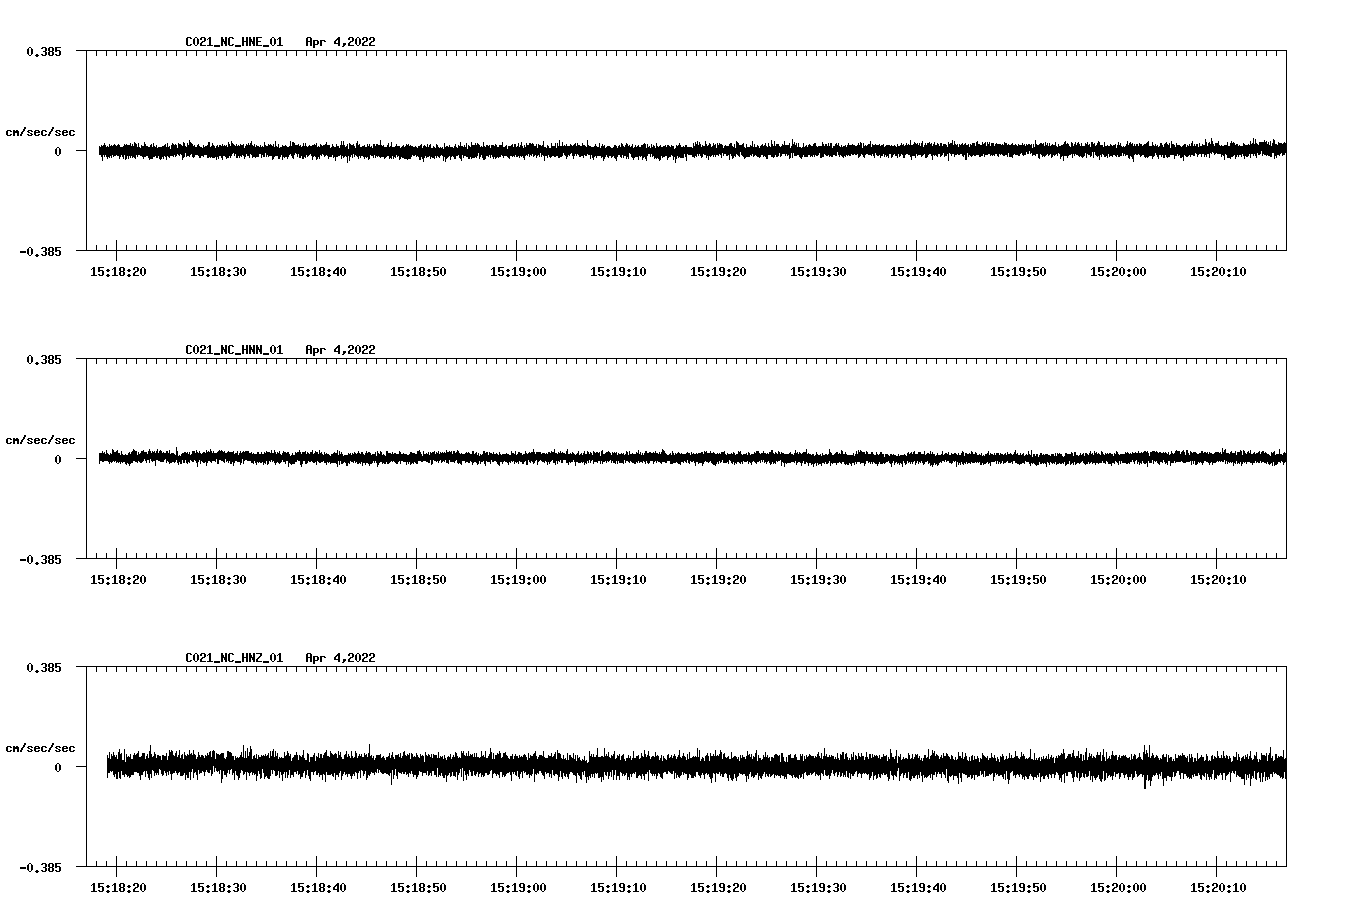Pick the 15:18:40 time label under HNE plot
The image size is (1358, 924).
[x=318, y=272]
